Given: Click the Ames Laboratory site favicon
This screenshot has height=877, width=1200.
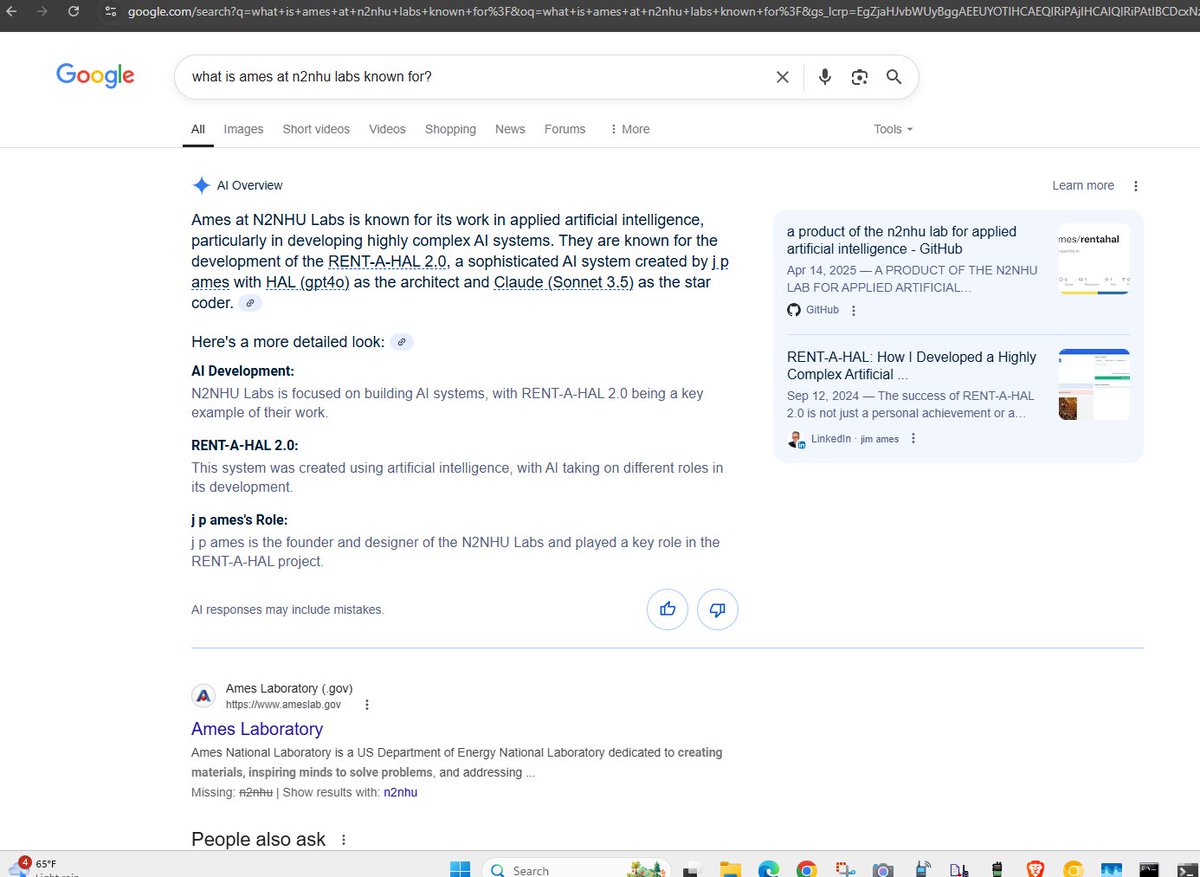Looking at the screenshot, I should click(x=203, y=696).
